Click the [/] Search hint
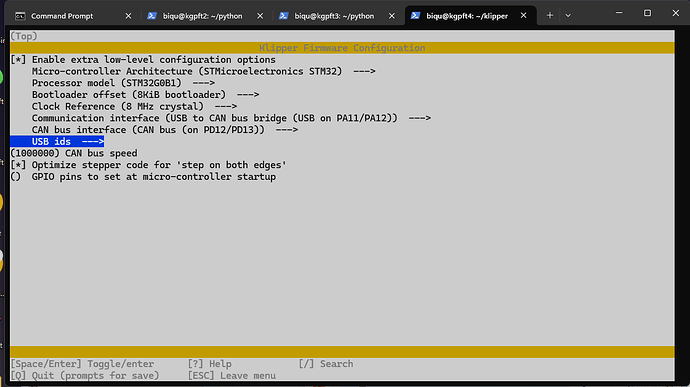 [326, 364]
